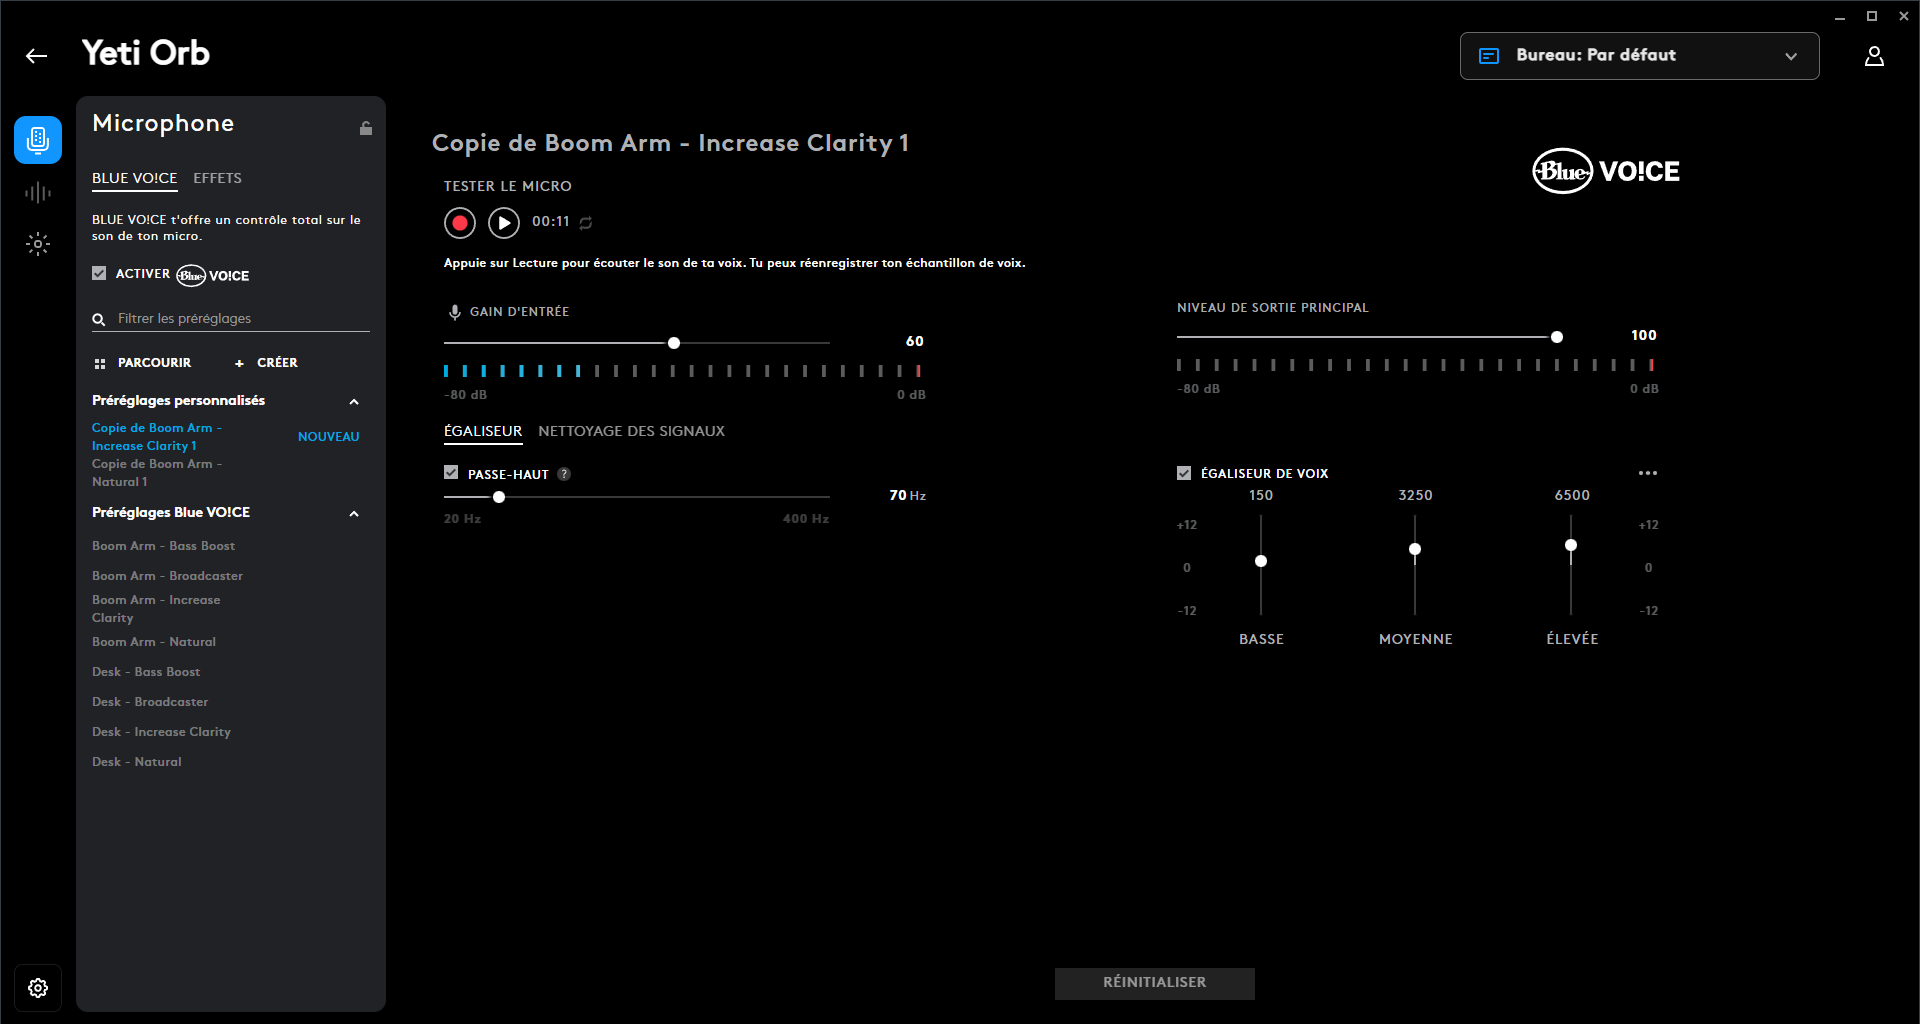Select Boom Arm - Broadcaster preset

pyautogui.click(x=167, y=576)
